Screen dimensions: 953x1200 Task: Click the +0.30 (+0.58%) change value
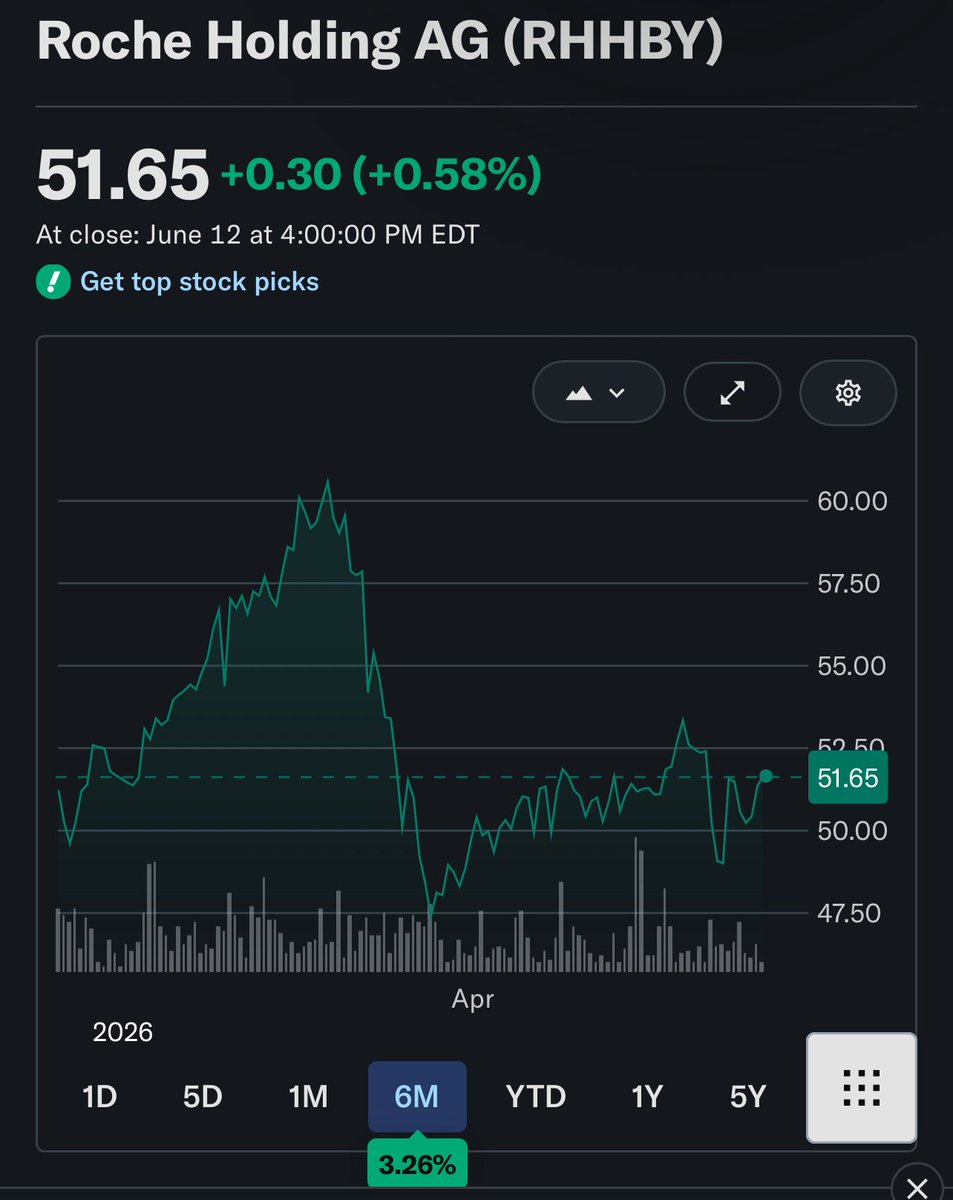[x=381, y=176]
